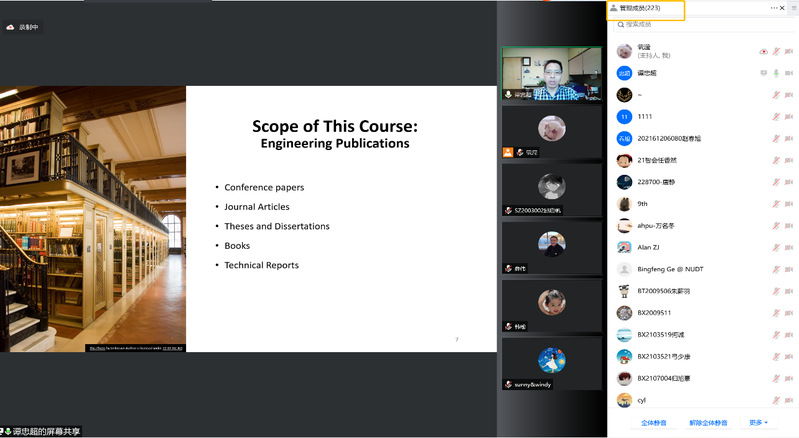Screen dimensions: 799x438
Task: Click the camera icon for member 9th
Action: (788, 203)
